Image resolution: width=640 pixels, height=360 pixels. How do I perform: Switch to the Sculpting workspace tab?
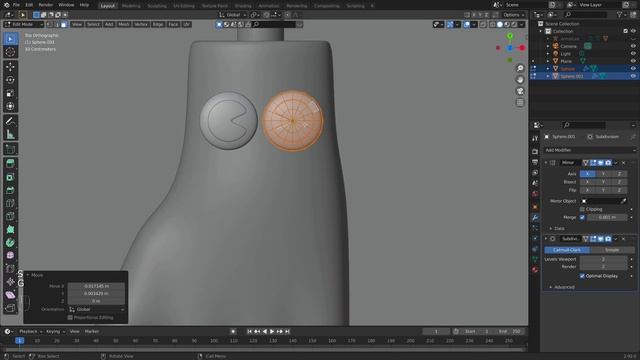157,6
